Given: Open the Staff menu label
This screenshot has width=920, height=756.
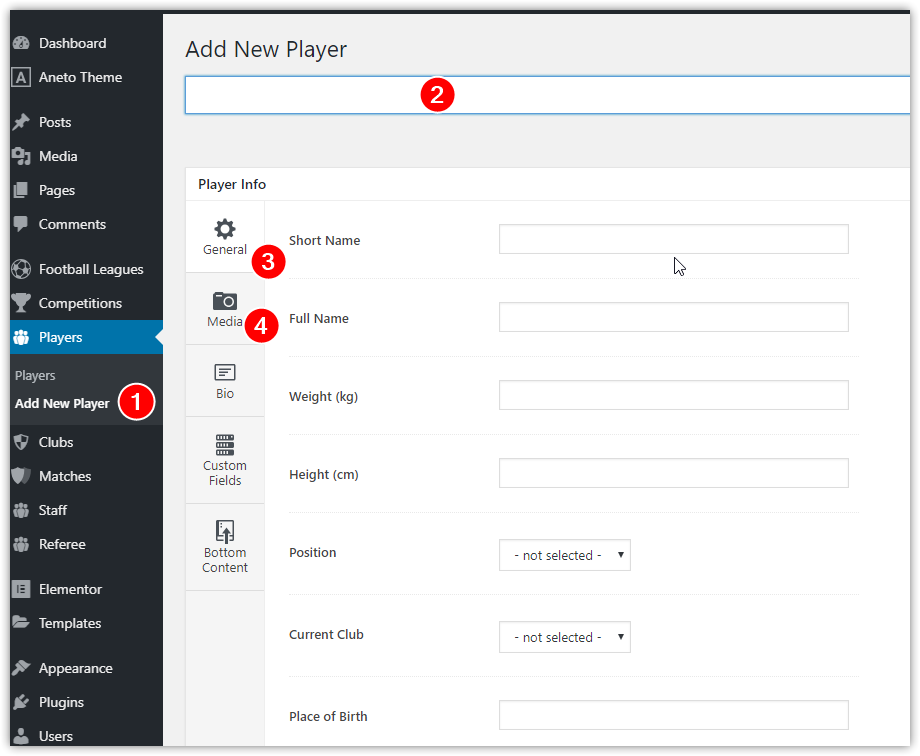Looking at the screenshot, I should tap(53, 511).
